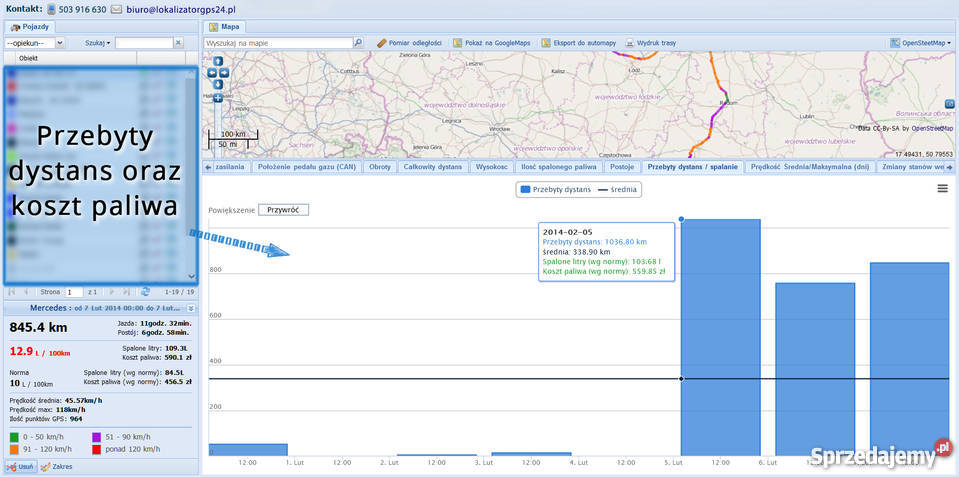
Task: Select Przebyty dystans / spalanie tab
Action: pyautogui.click(x=693, y=166)
